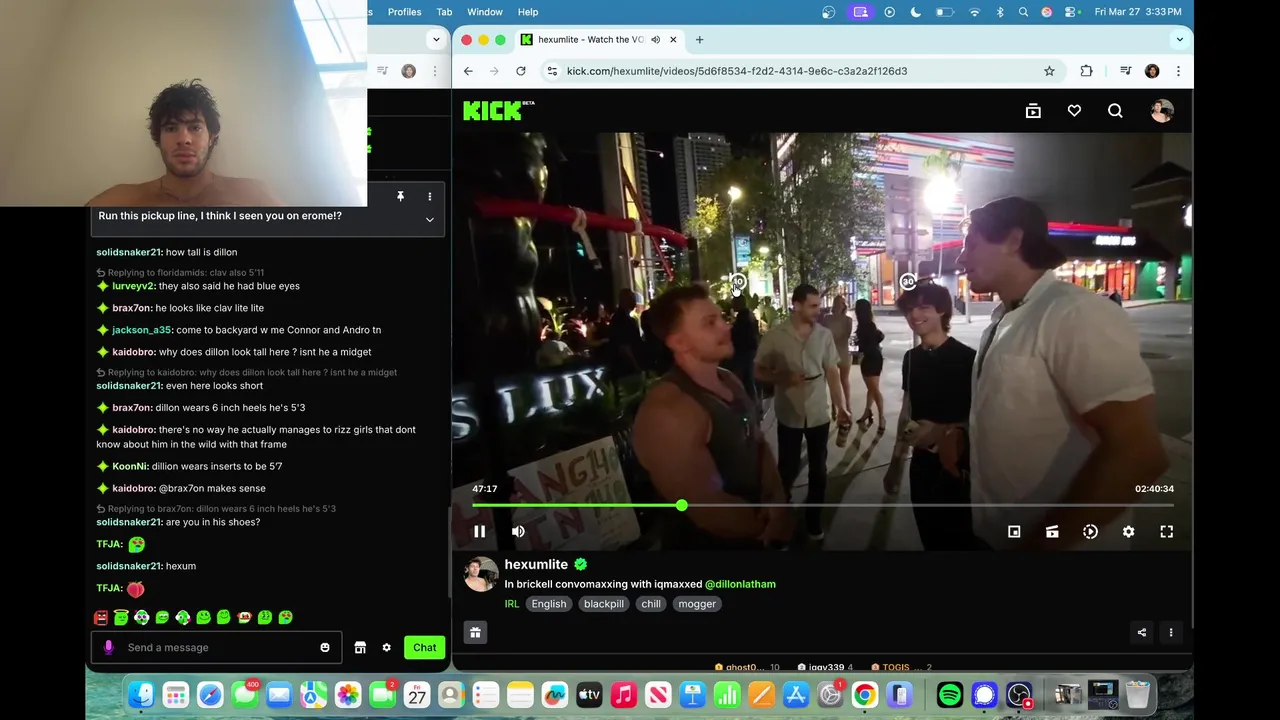1280x720 pixels.
Task: Open the Help menu in menu bar
Action: 528,12
